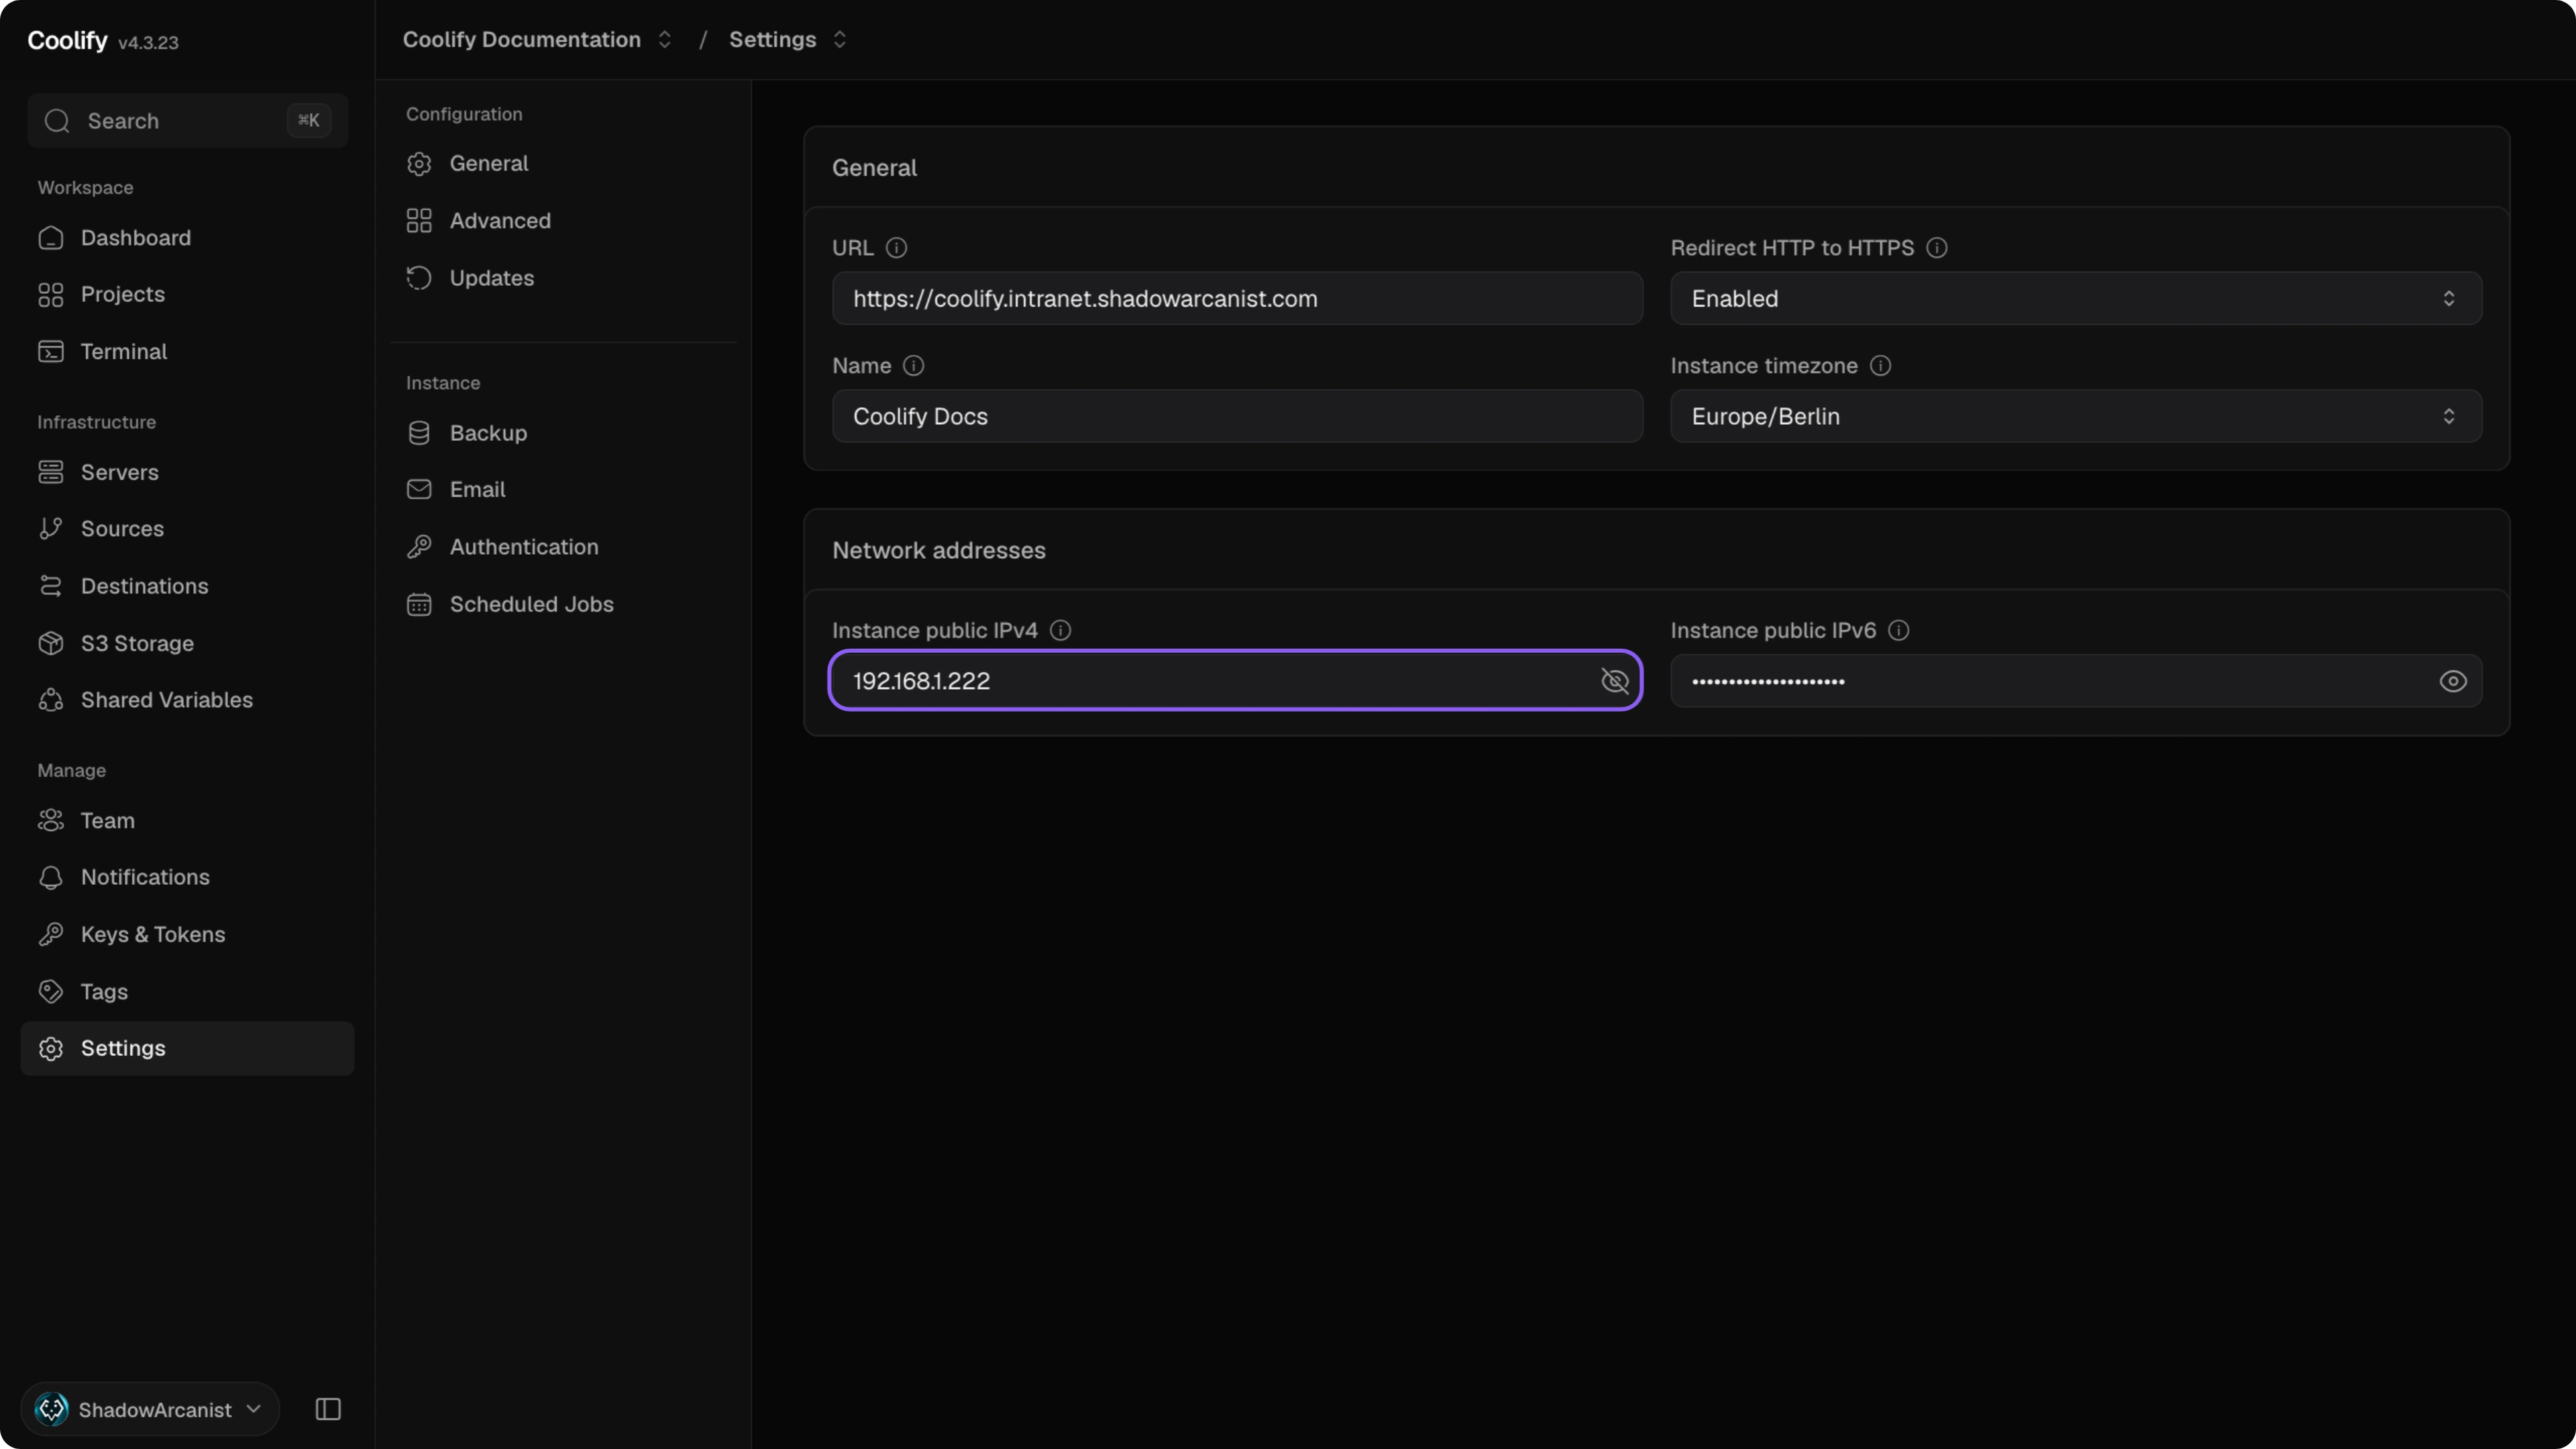Click the Scheduled Jobs calendar icon
The width and height of the screenshot is (2576, 1449).
419,604
